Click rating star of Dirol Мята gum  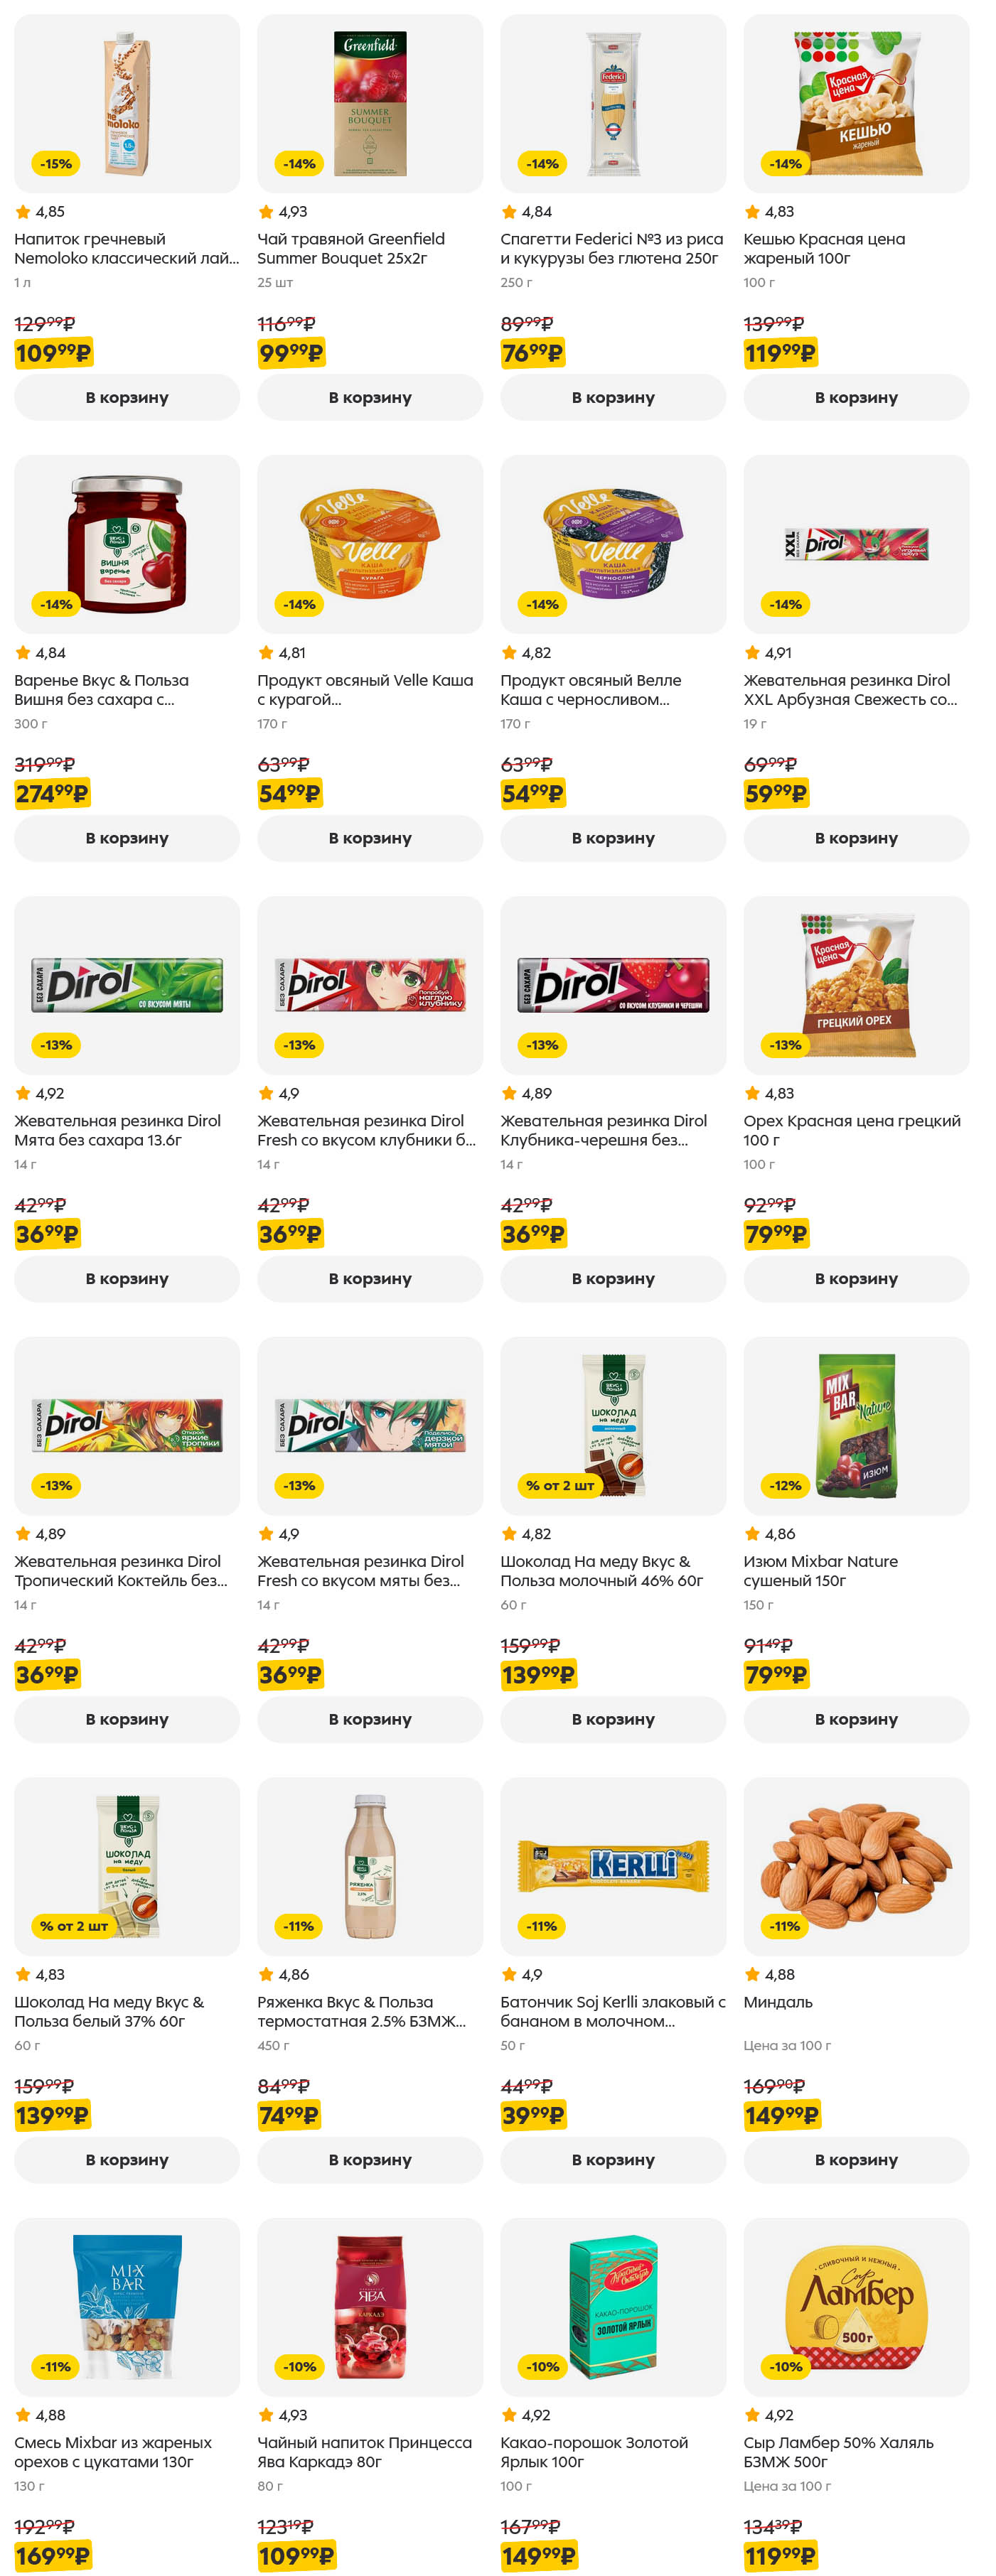tap(23, 1093)
